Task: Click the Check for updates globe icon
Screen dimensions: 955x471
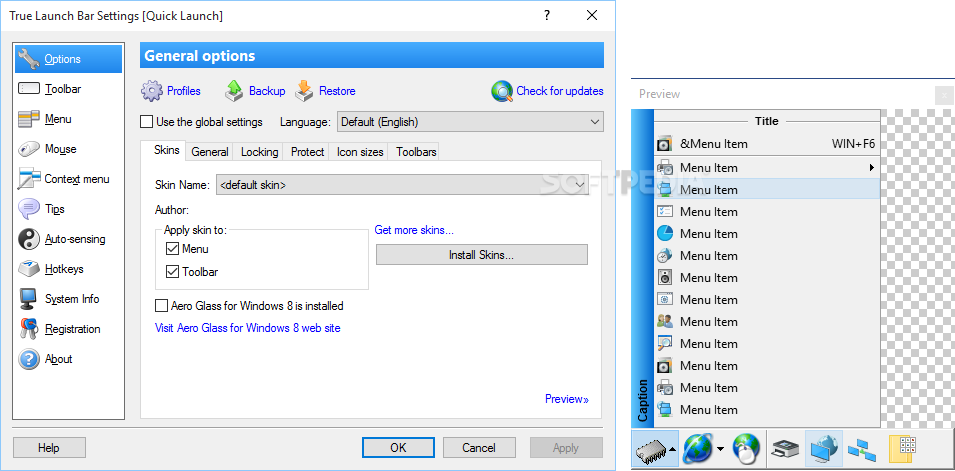Action: (502, 91)
